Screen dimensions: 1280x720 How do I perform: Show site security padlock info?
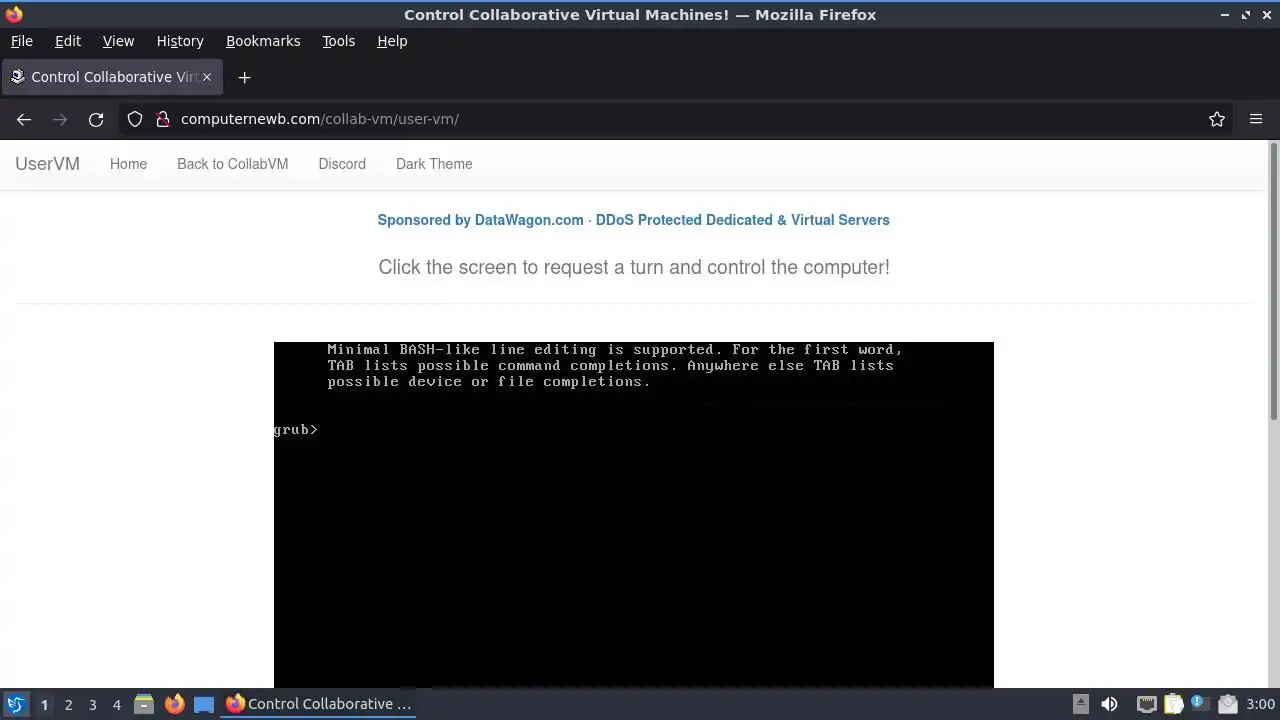point(163,119)
